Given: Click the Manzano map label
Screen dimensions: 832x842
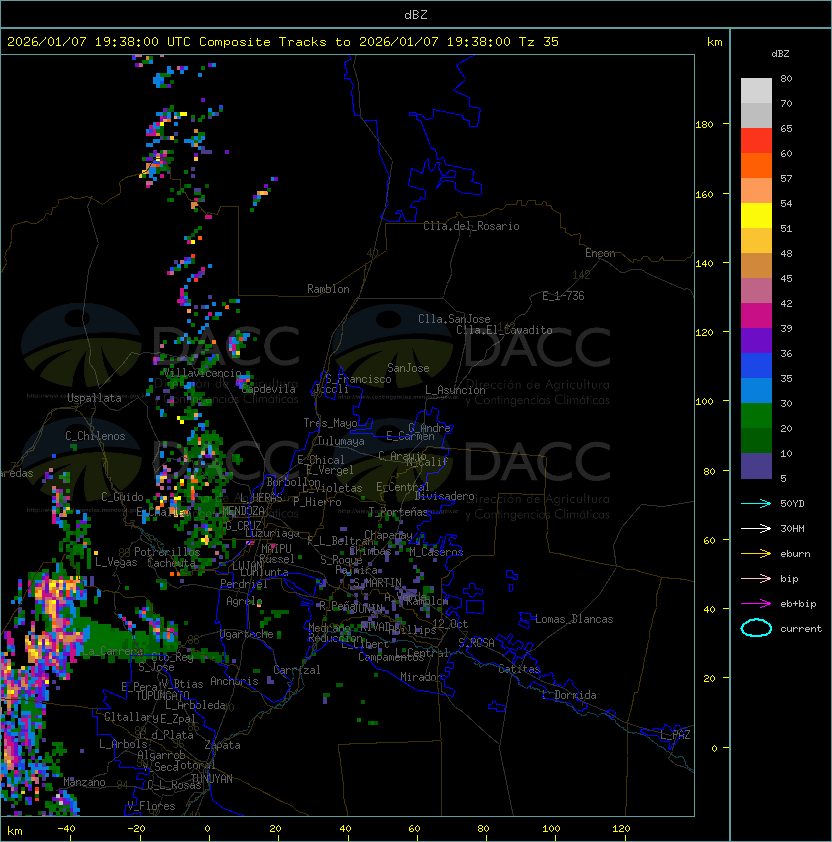Looking at the screenshot, I should [x=84, y=782].
